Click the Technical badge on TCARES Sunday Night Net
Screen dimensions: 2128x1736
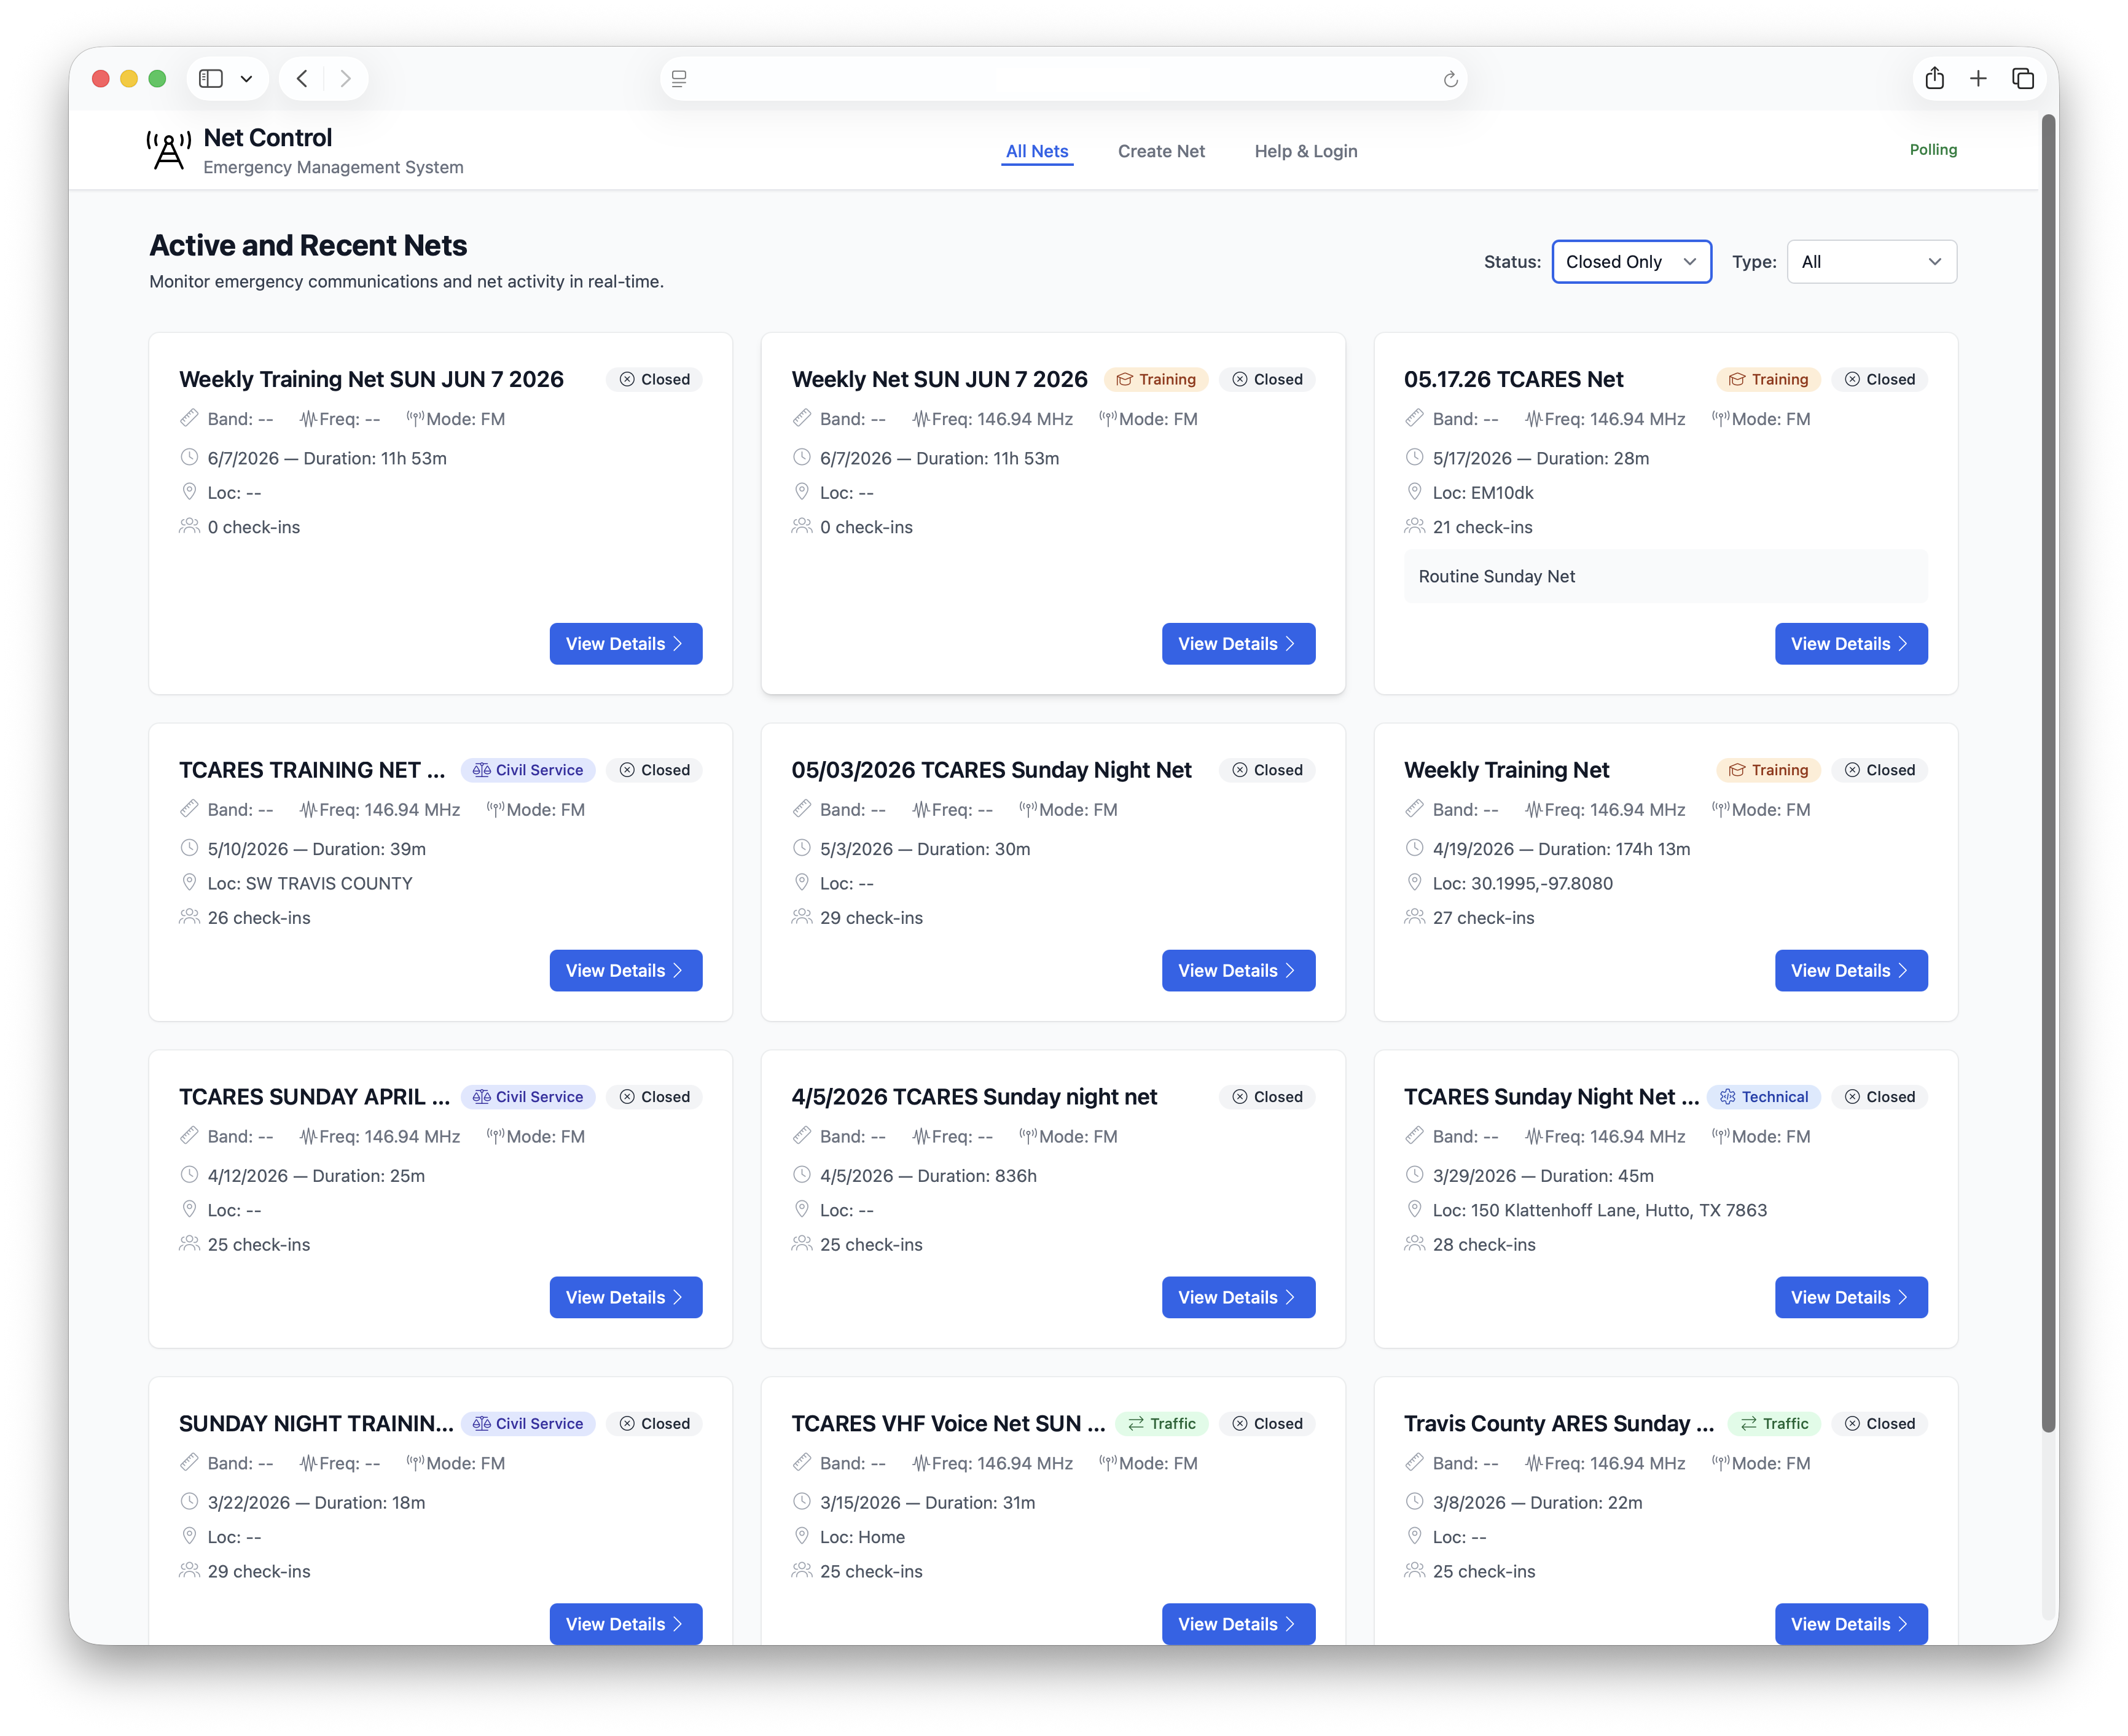pyautogui.click(x=1763, y=1096)
